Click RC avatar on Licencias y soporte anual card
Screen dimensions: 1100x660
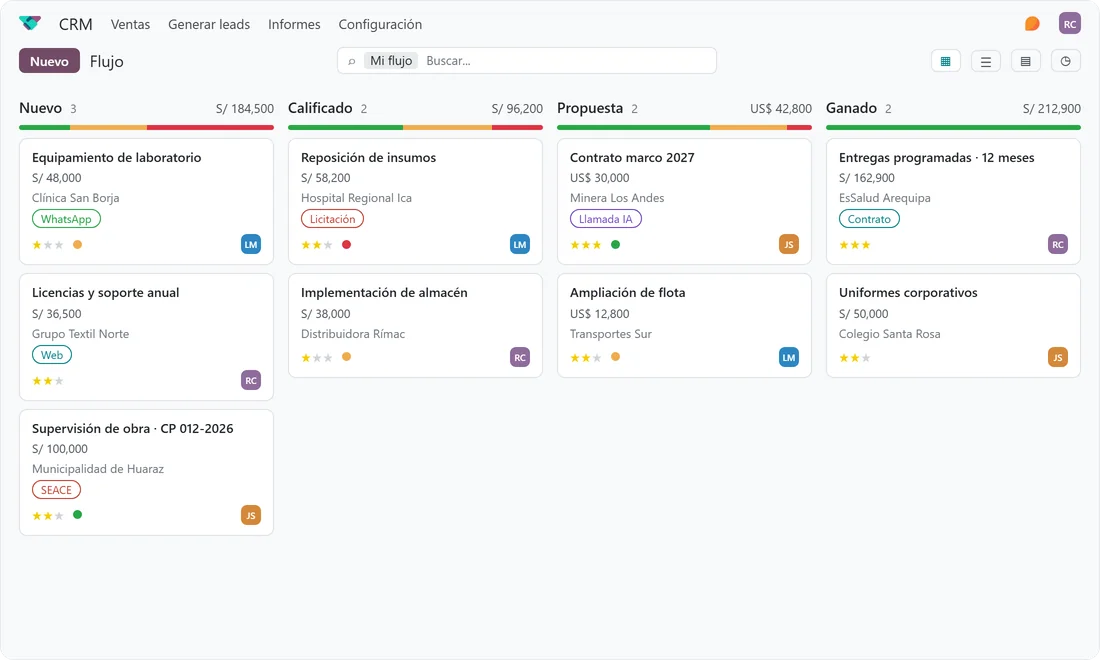pos(250,380)
